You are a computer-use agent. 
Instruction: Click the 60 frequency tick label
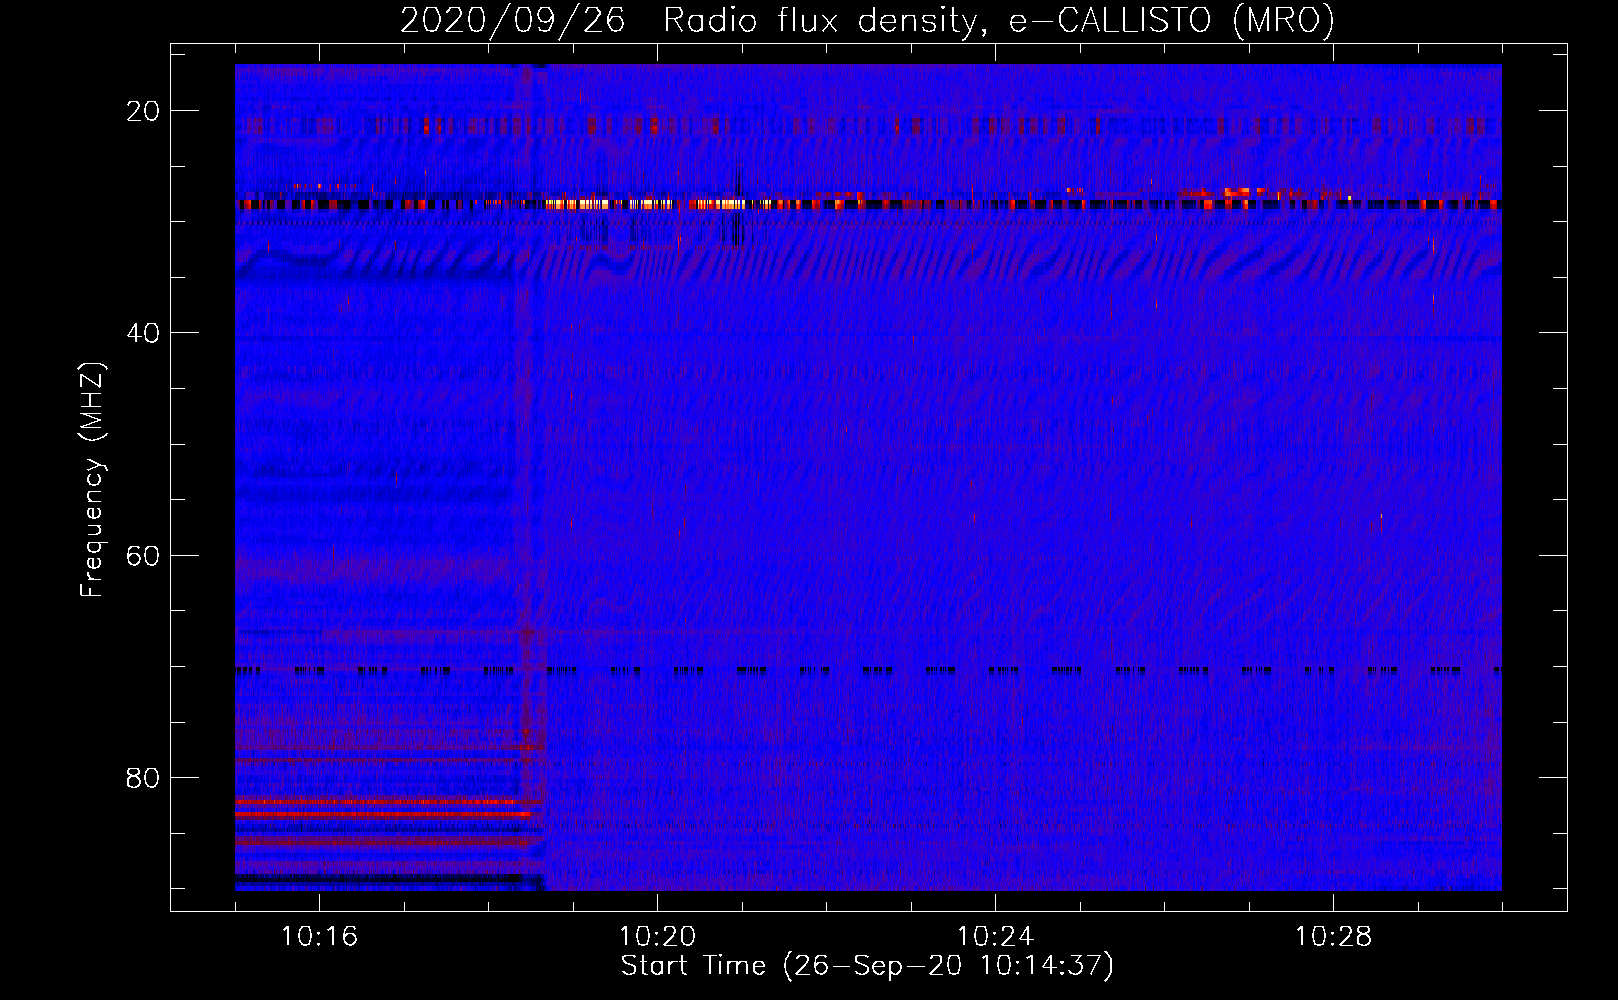click(143, 555)
